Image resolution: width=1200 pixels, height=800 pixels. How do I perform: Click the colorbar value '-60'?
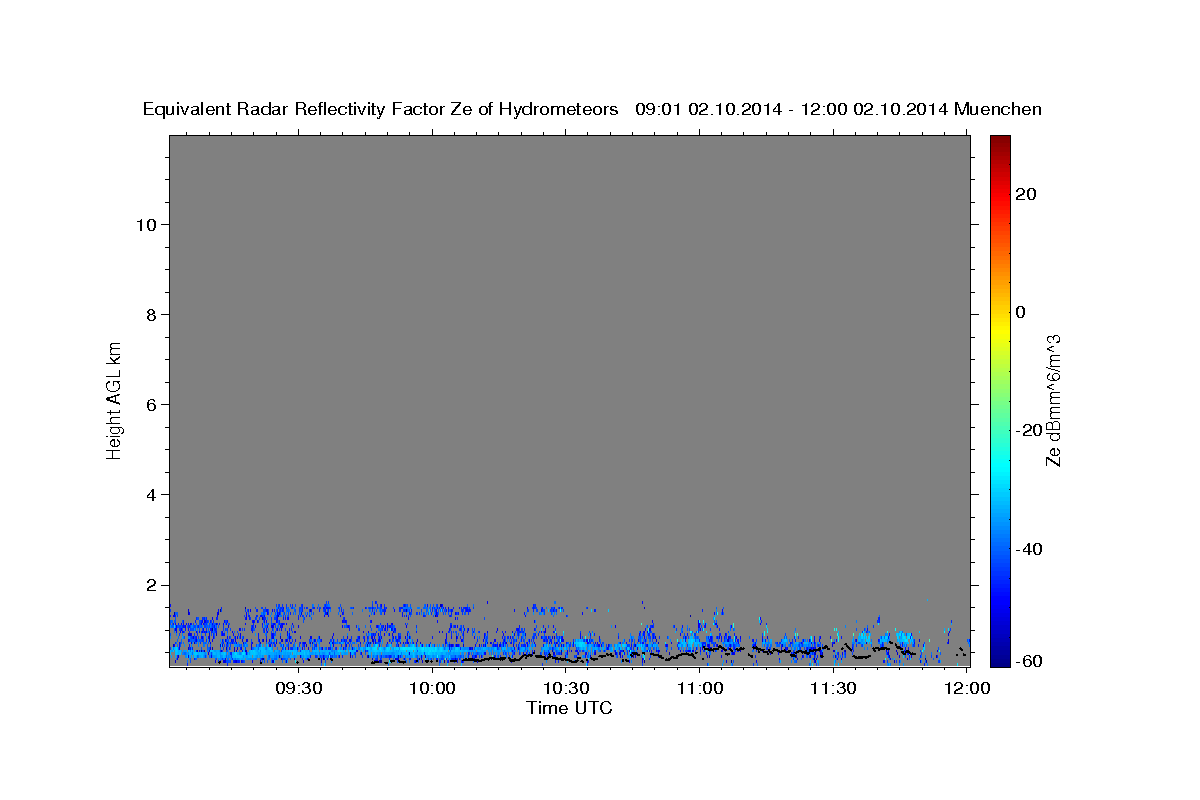(1030, 661)
